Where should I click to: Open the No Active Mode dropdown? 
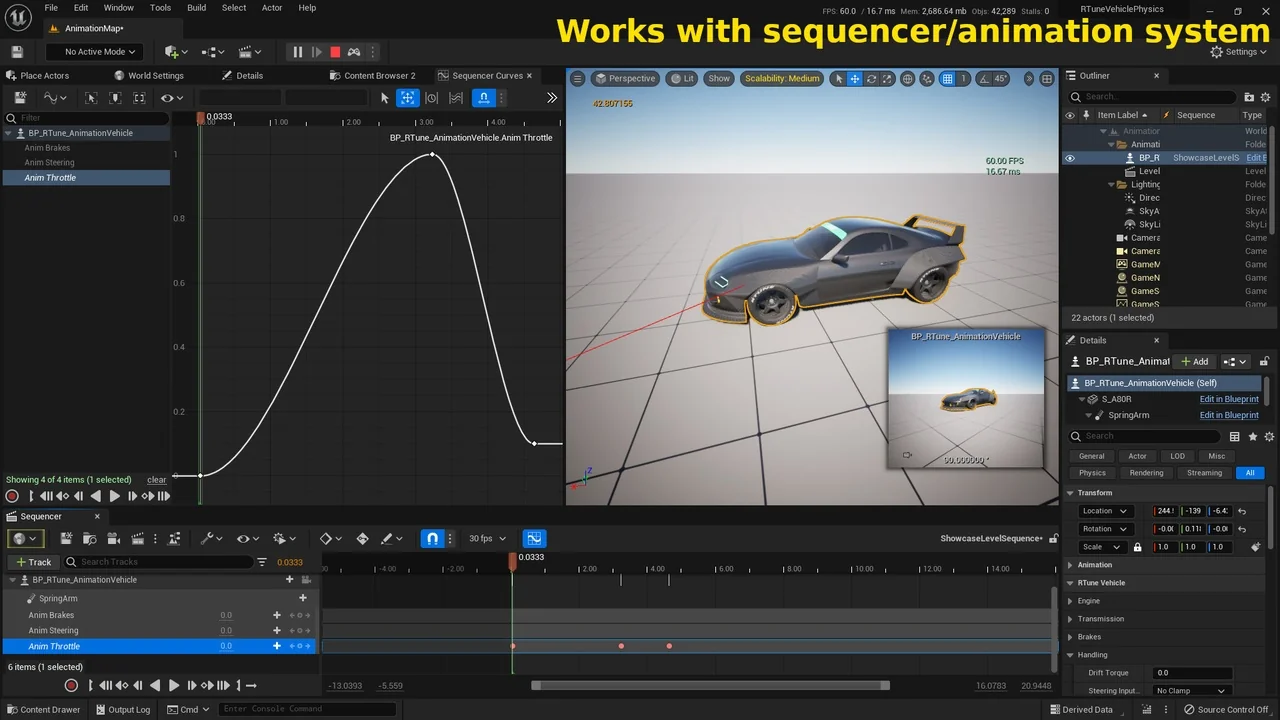pos(100,52)
